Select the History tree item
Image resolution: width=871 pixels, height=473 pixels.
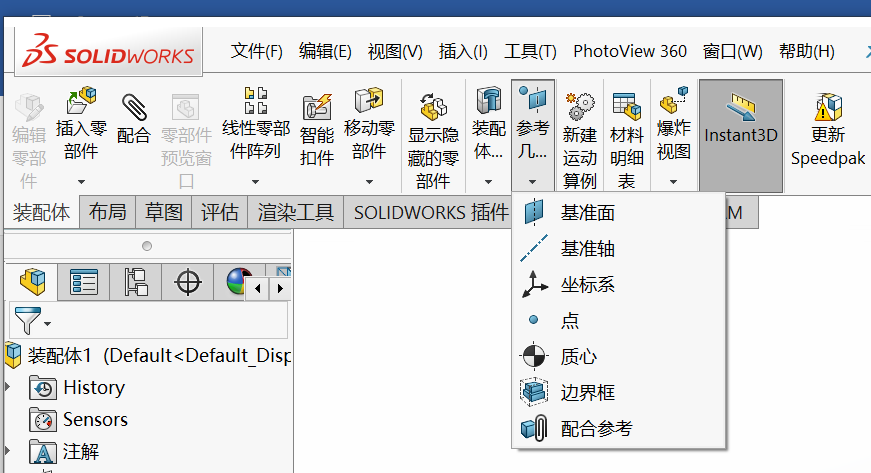[77, 388]
